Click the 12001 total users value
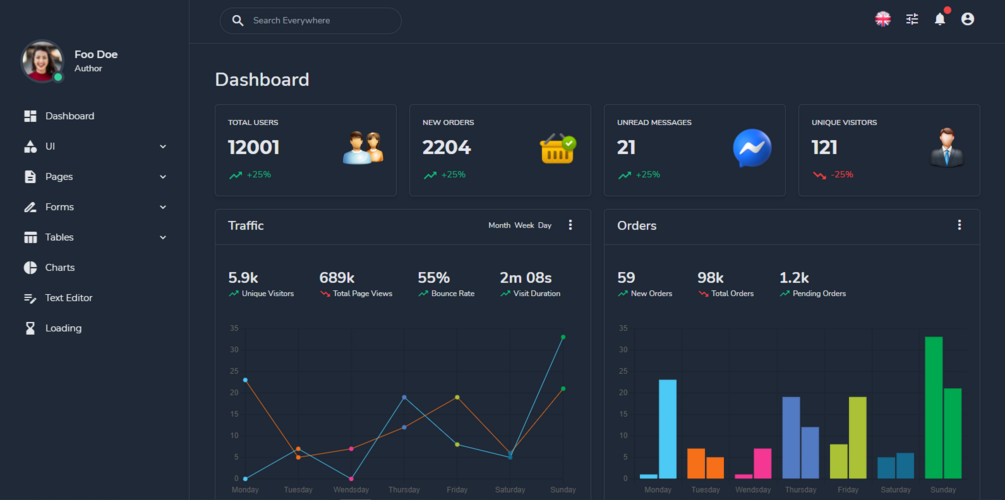 click(x=254, y=147)
